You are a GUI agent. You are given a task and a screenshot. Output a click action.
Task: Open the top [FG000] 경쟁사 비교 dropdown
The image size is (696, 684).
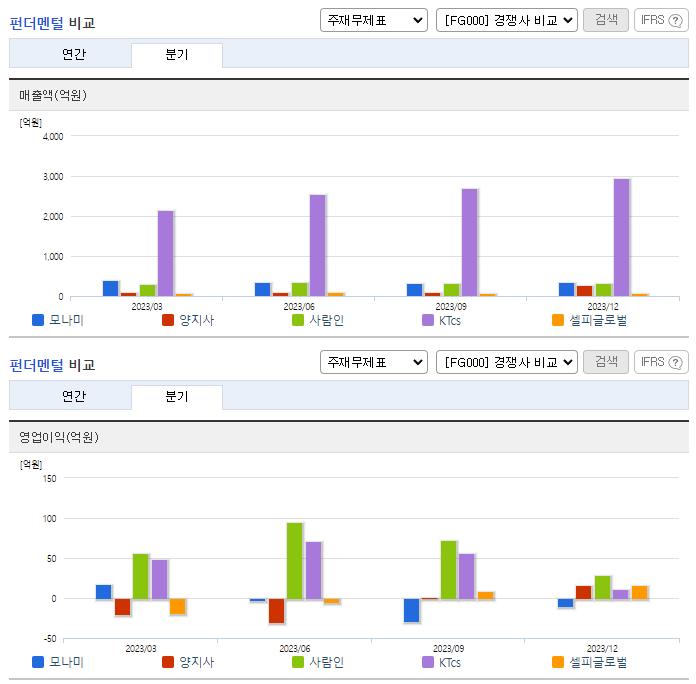(x=506, y=20)
